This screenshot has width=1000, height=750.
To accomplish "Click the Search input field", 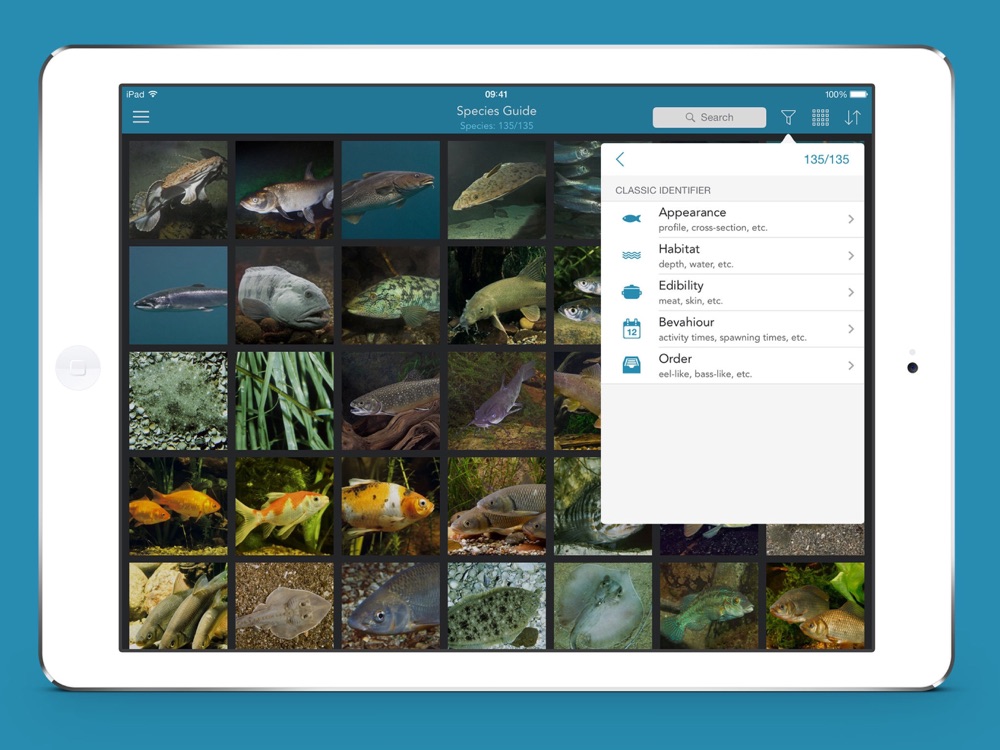I will tap(709, 117).
